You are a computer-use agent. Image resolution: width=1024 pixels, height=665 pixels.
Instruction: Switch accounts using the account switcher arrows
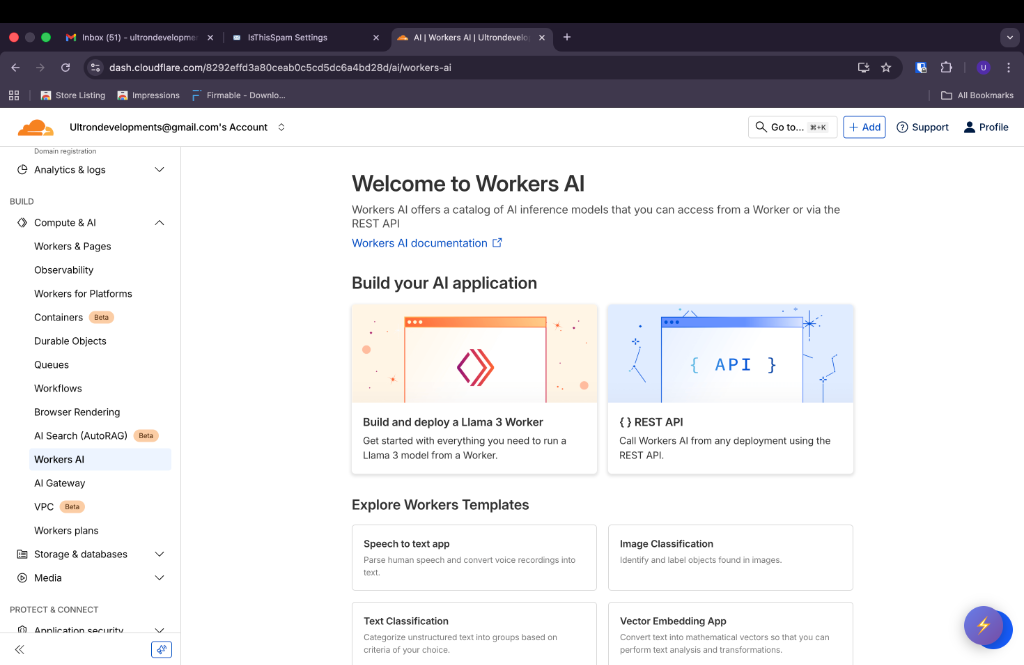(281, 127)
